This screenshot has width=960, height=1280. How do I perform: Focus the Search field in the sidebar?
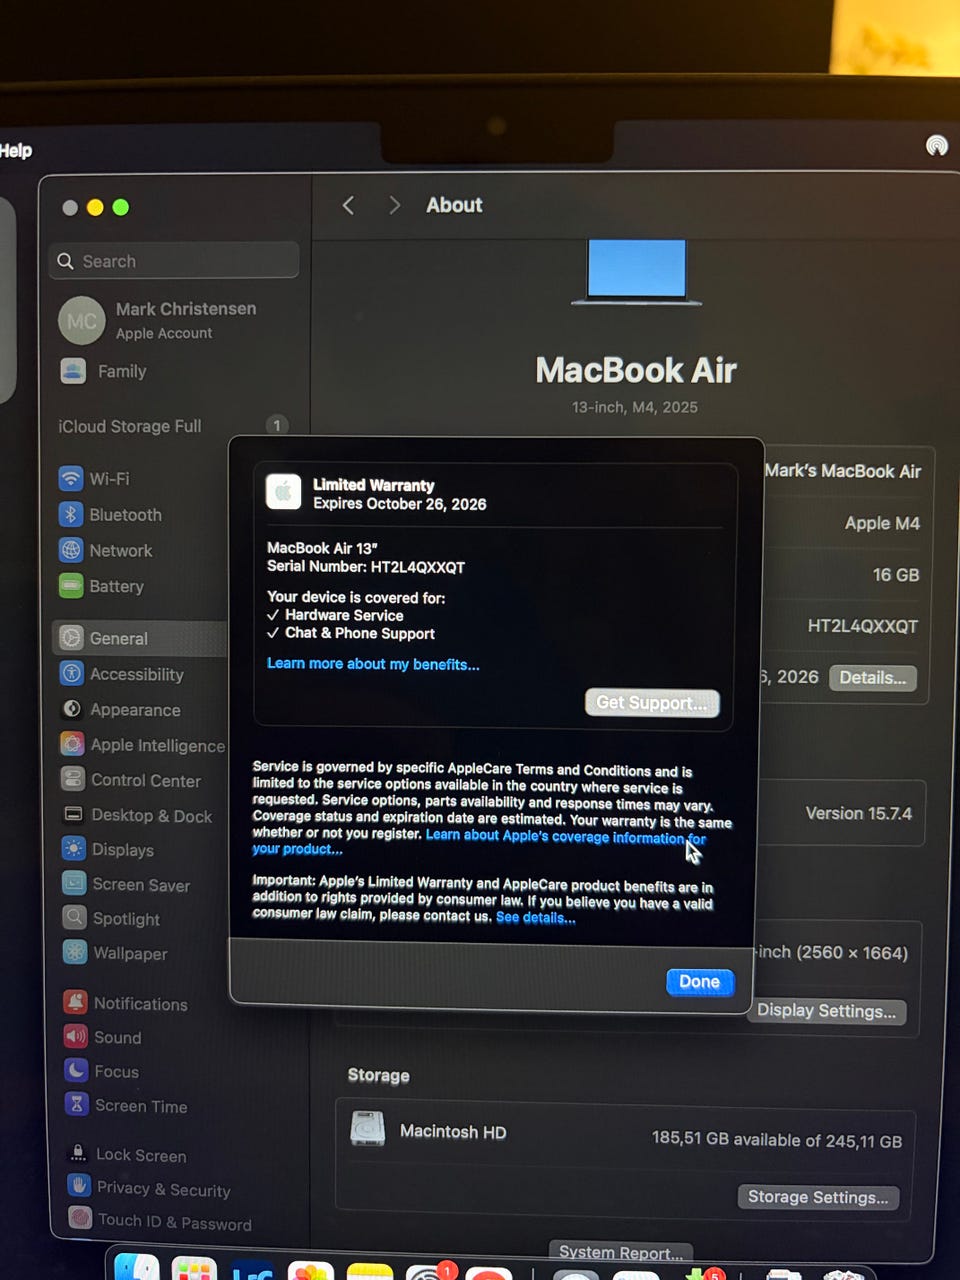tap(174, 261)
